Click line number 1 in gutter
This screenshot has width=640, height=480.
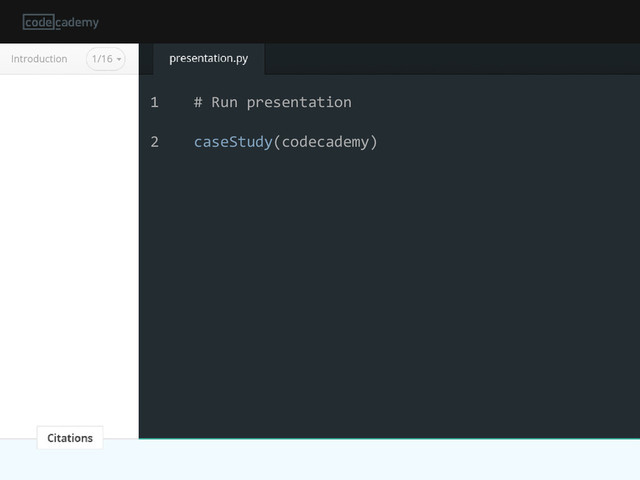(x=154, y=102)
